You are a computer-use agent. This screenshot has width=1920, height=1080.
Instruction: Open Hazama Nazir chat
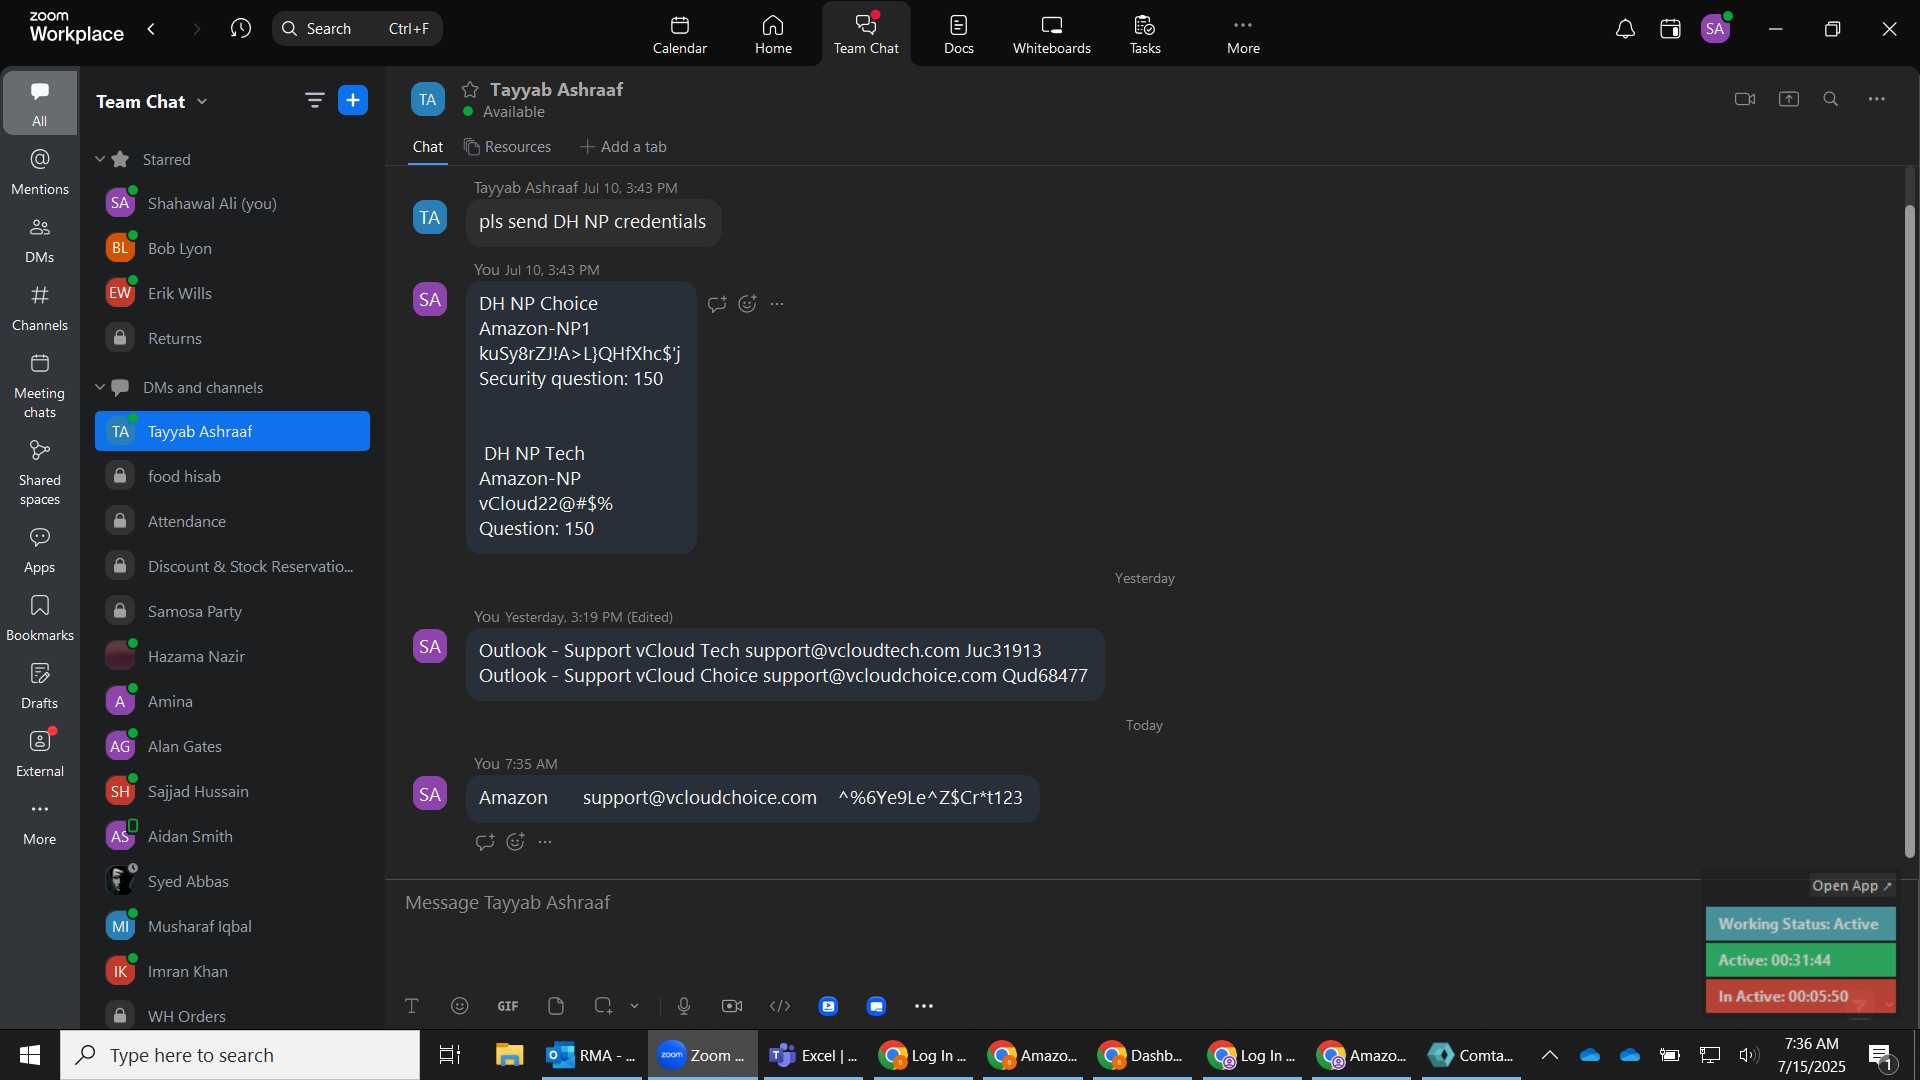click(232, 656)
